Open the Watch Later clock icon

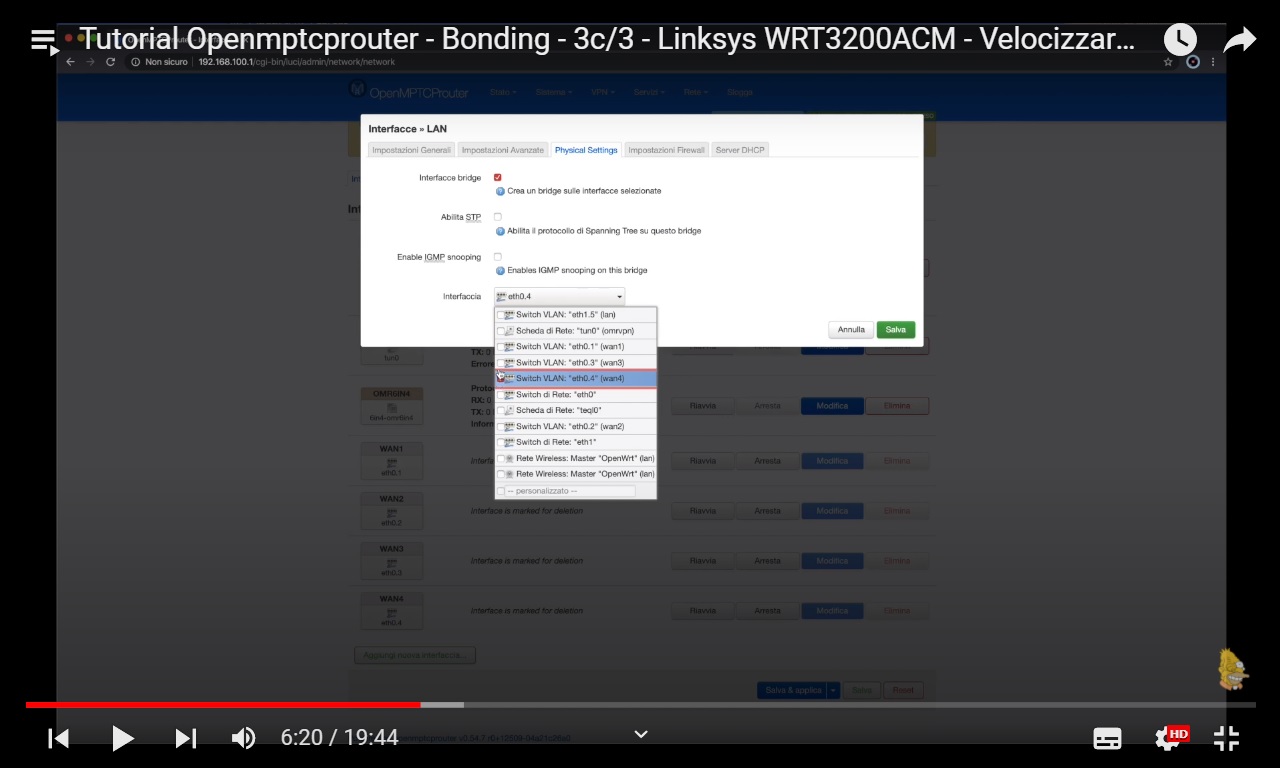[x=1180, y=38]
